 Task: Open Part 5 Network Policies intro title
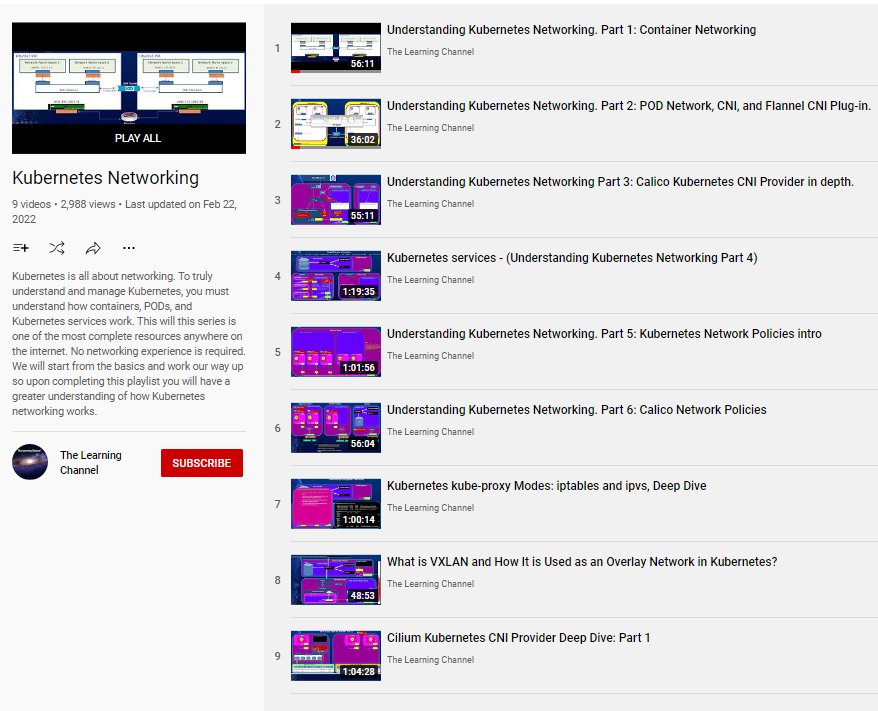click(x=604, y=334)
